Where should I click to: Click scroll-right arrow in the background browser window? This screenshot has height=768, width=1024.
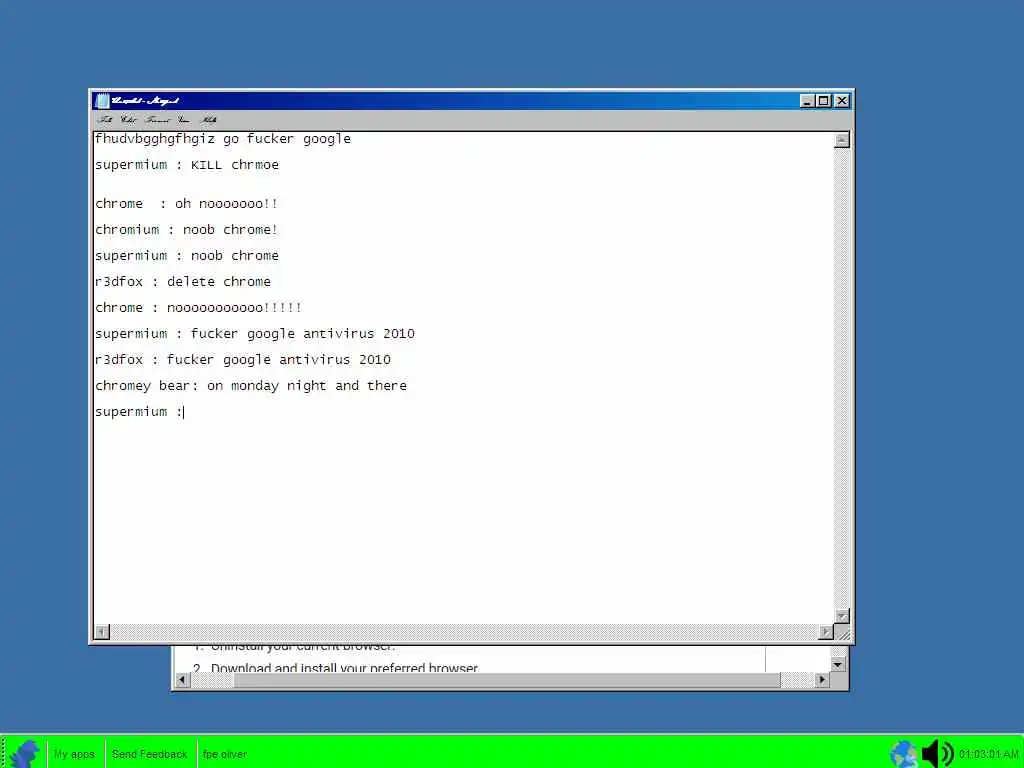[822, 680]
